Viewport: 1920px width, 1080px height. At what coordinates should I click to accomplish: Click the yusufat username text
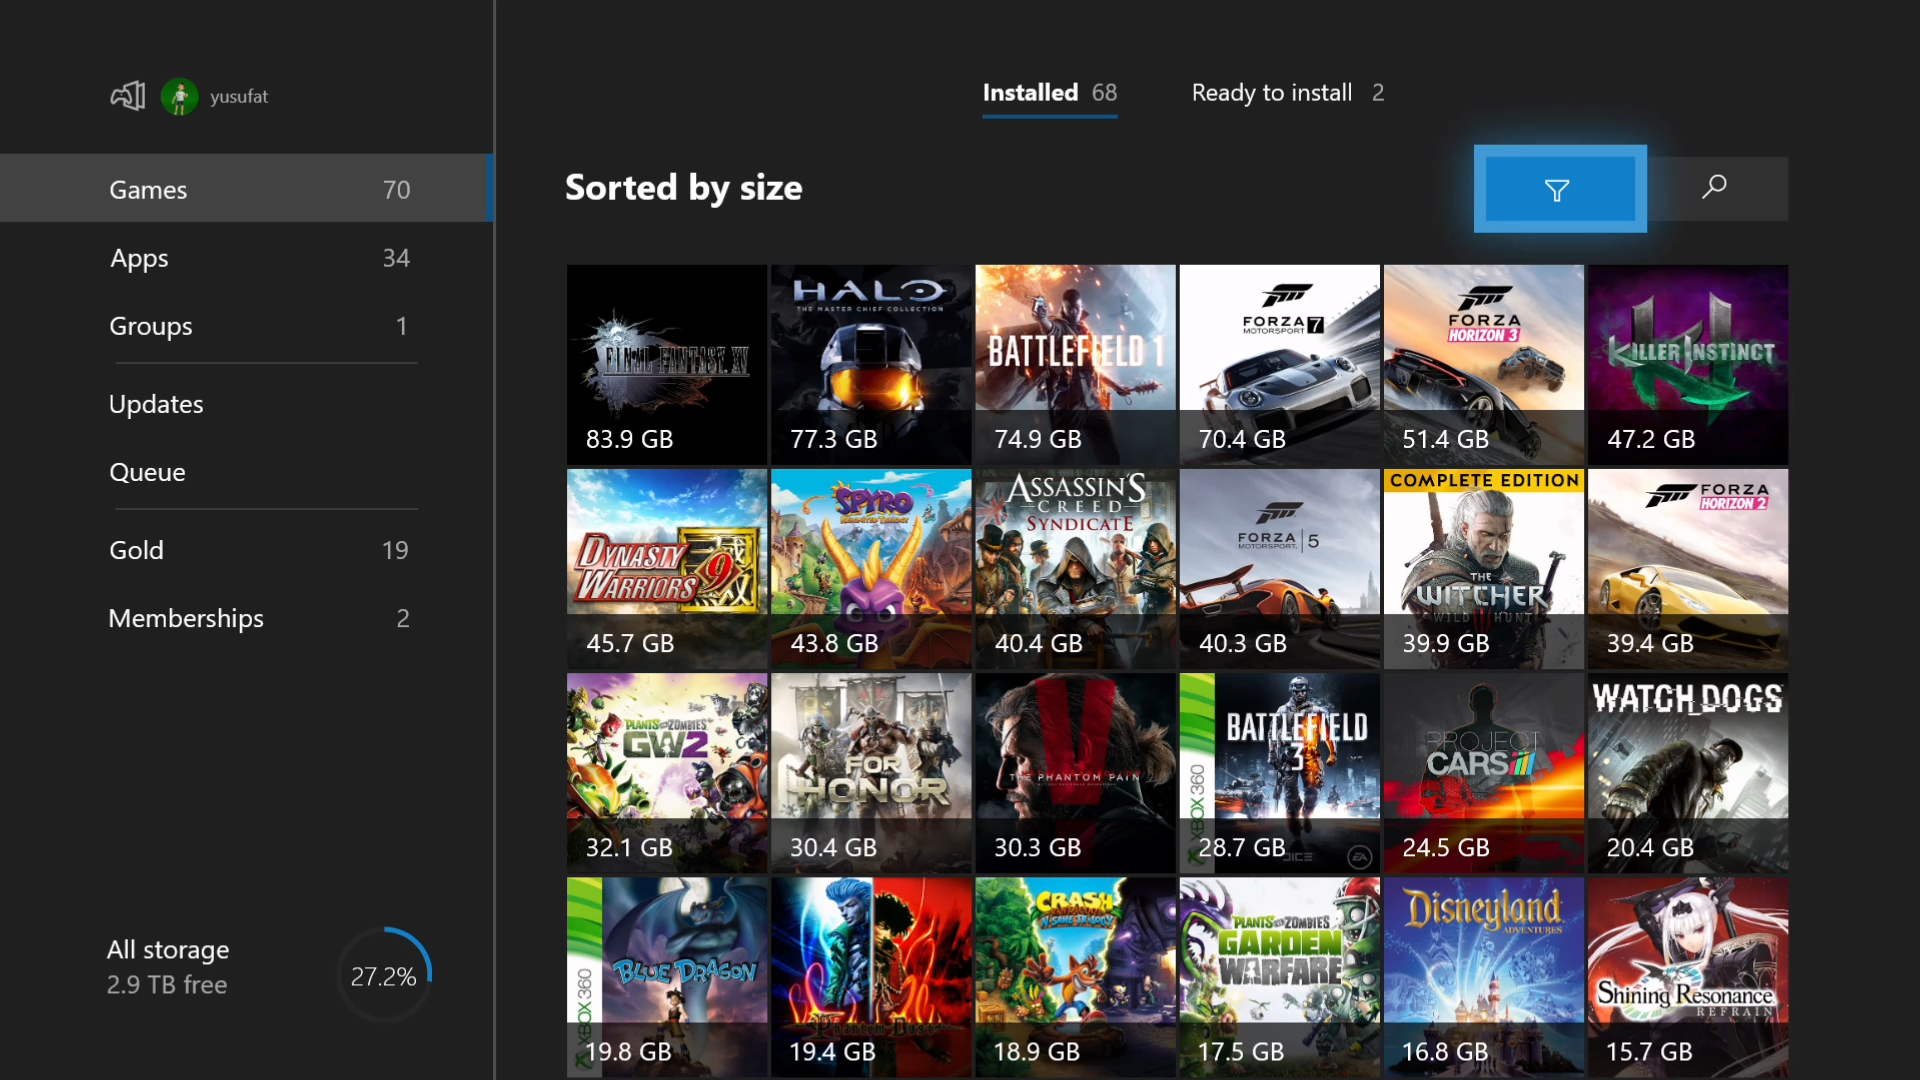click(239, 97)
